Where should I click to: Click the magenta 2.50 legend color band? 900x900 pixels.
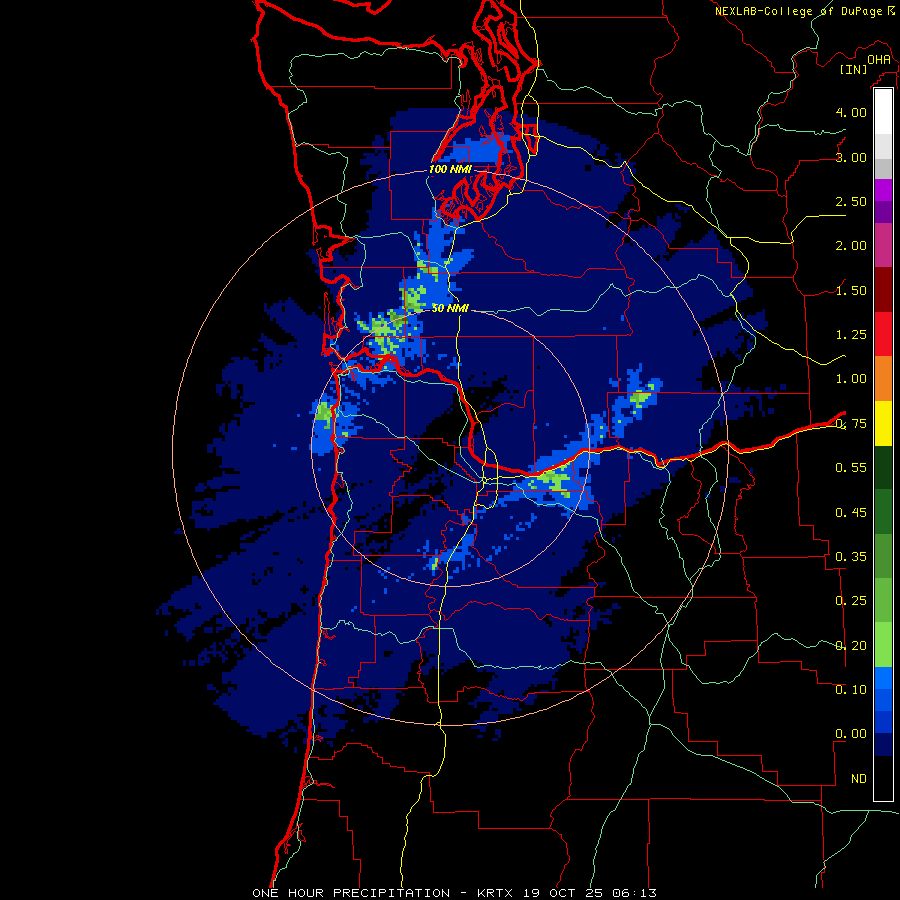(x=883, y=190)
